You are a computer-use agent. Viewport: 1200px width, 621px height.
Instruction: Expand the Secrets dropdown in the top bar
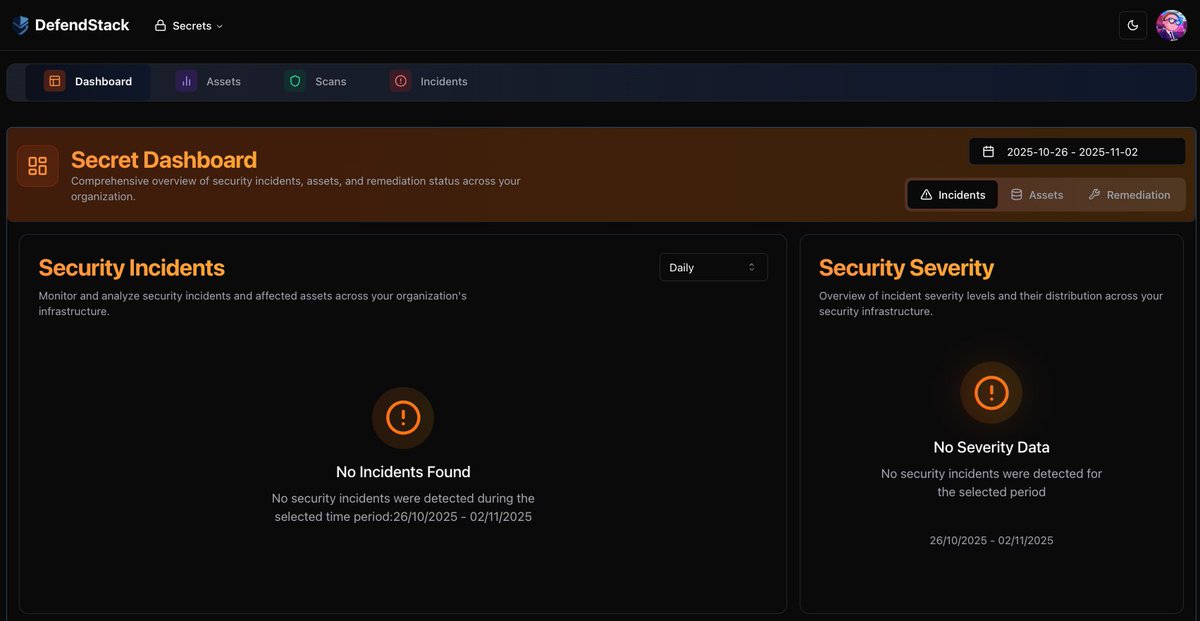(189, 25)
